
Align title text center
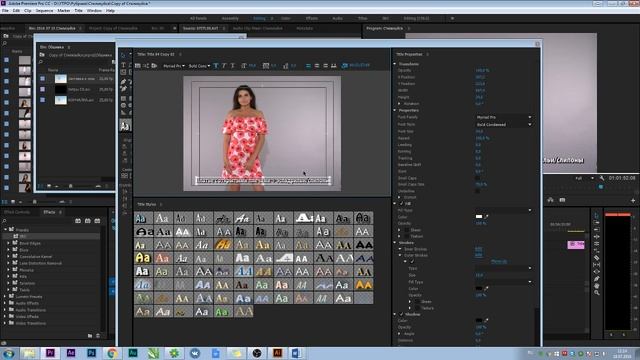point(317,66)
